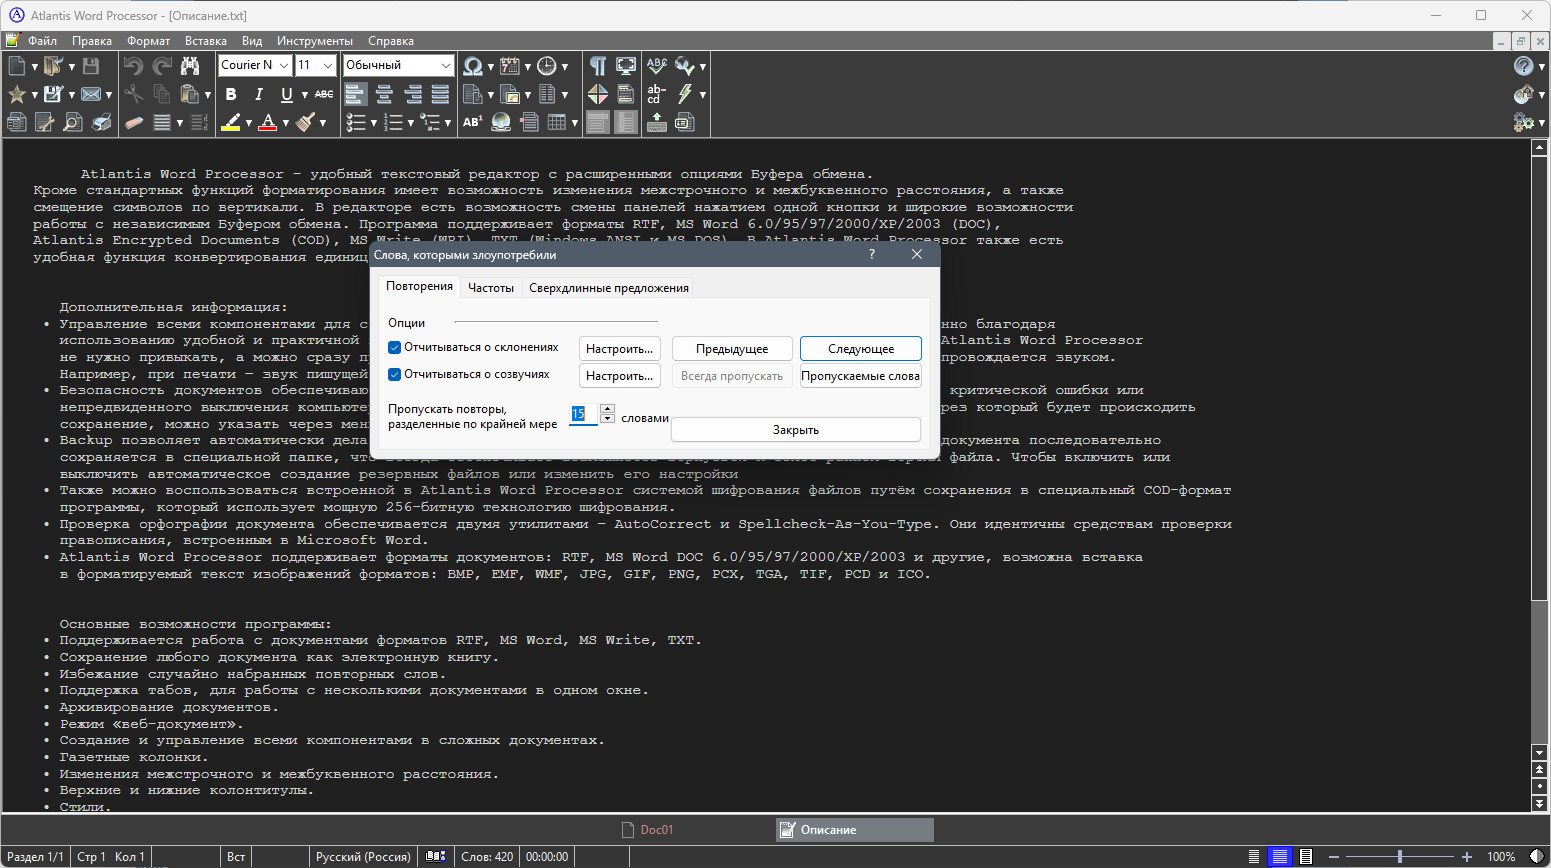
Task: Click the spell check ABC icon
Action: coord(656,66)
